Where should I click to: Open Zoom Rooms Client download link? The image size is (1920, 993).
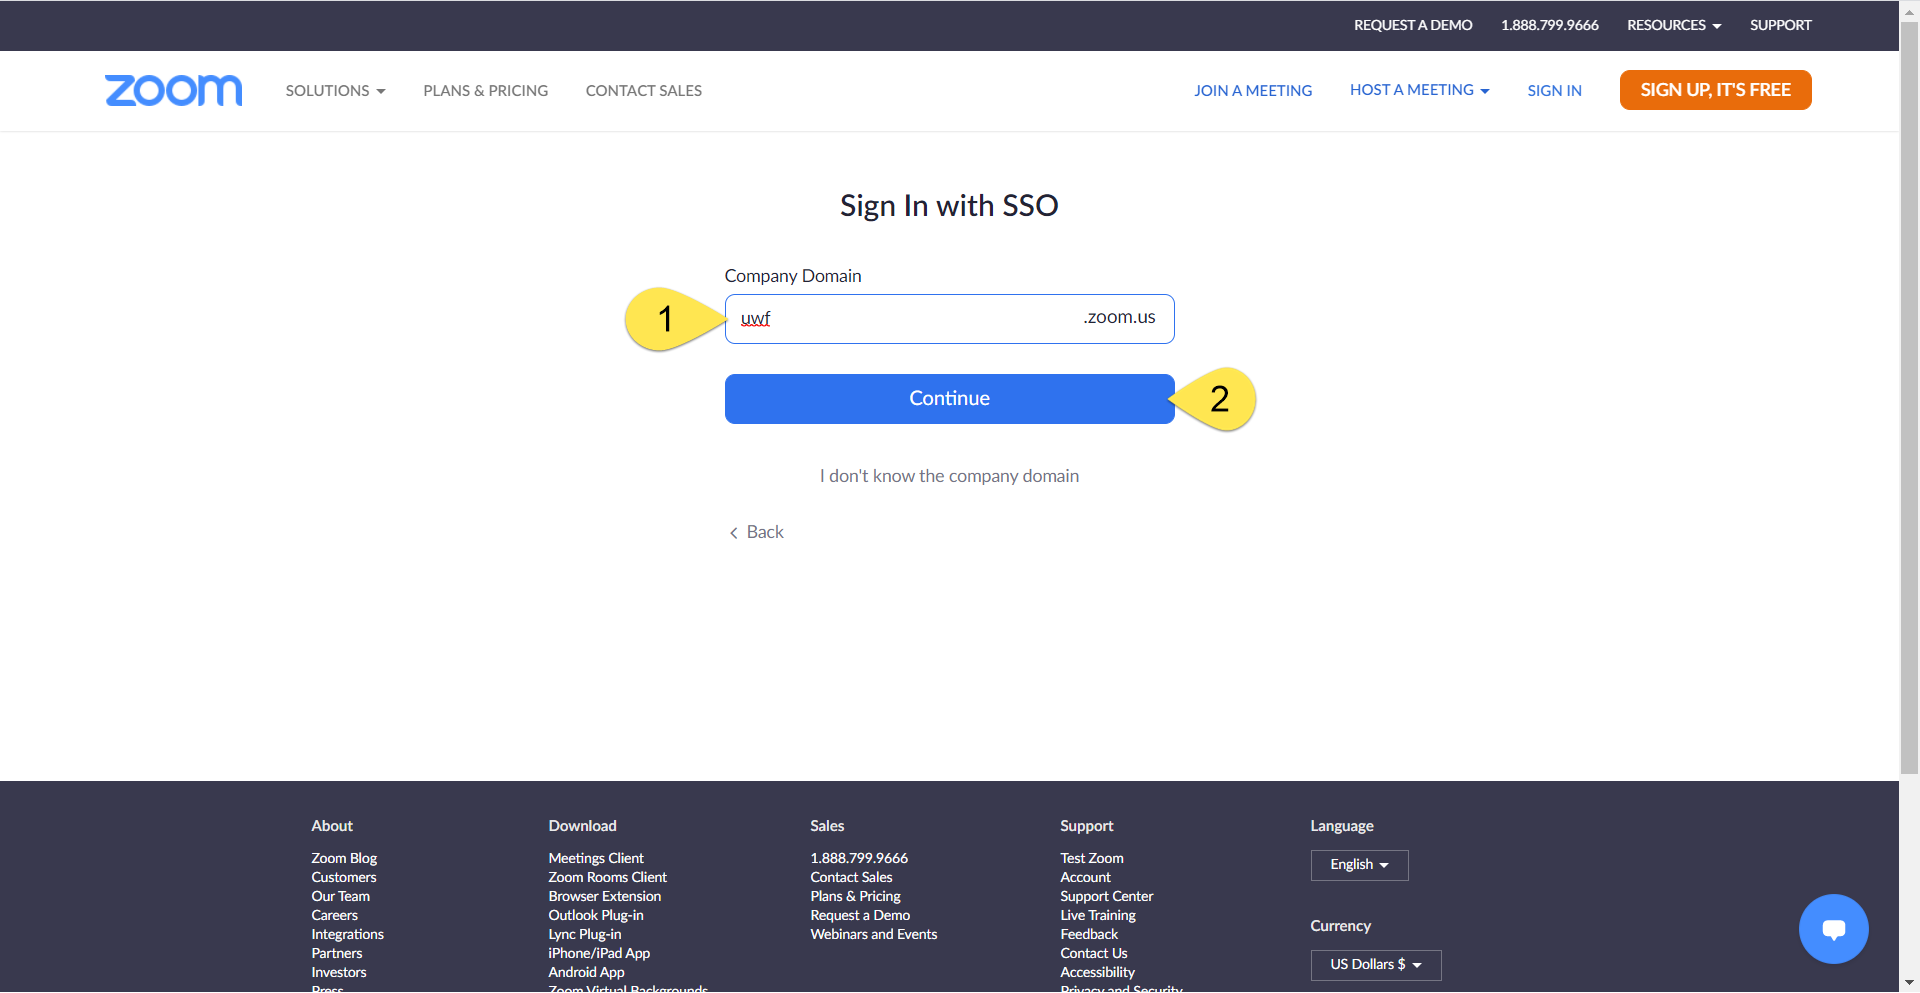[607, 877]
